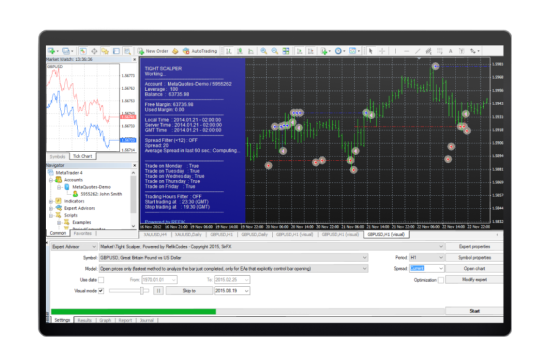This screenshot has width=547, height=361.
Task: Collapse the Accounts tree node
Action: (x=51, y=180)
